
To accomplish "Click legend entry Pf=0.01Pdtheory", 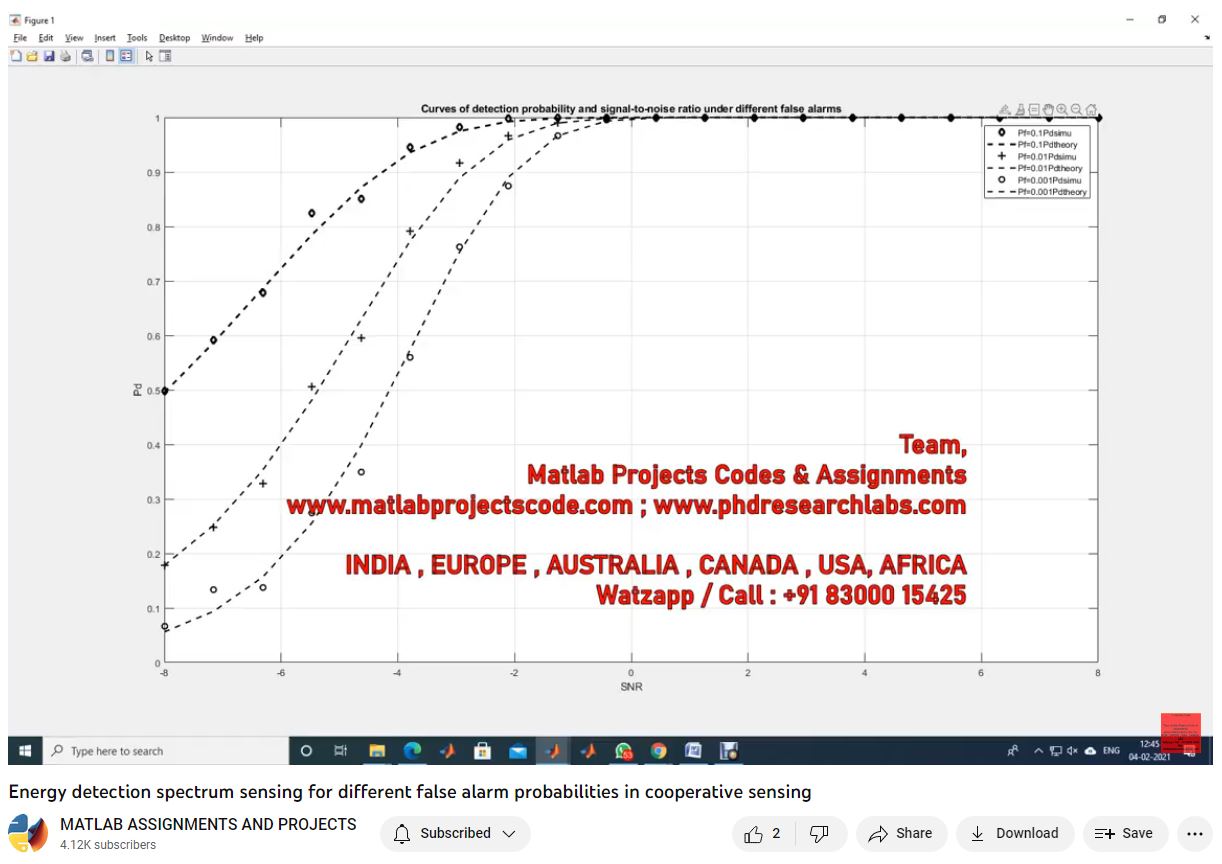I will (1050, 169).
